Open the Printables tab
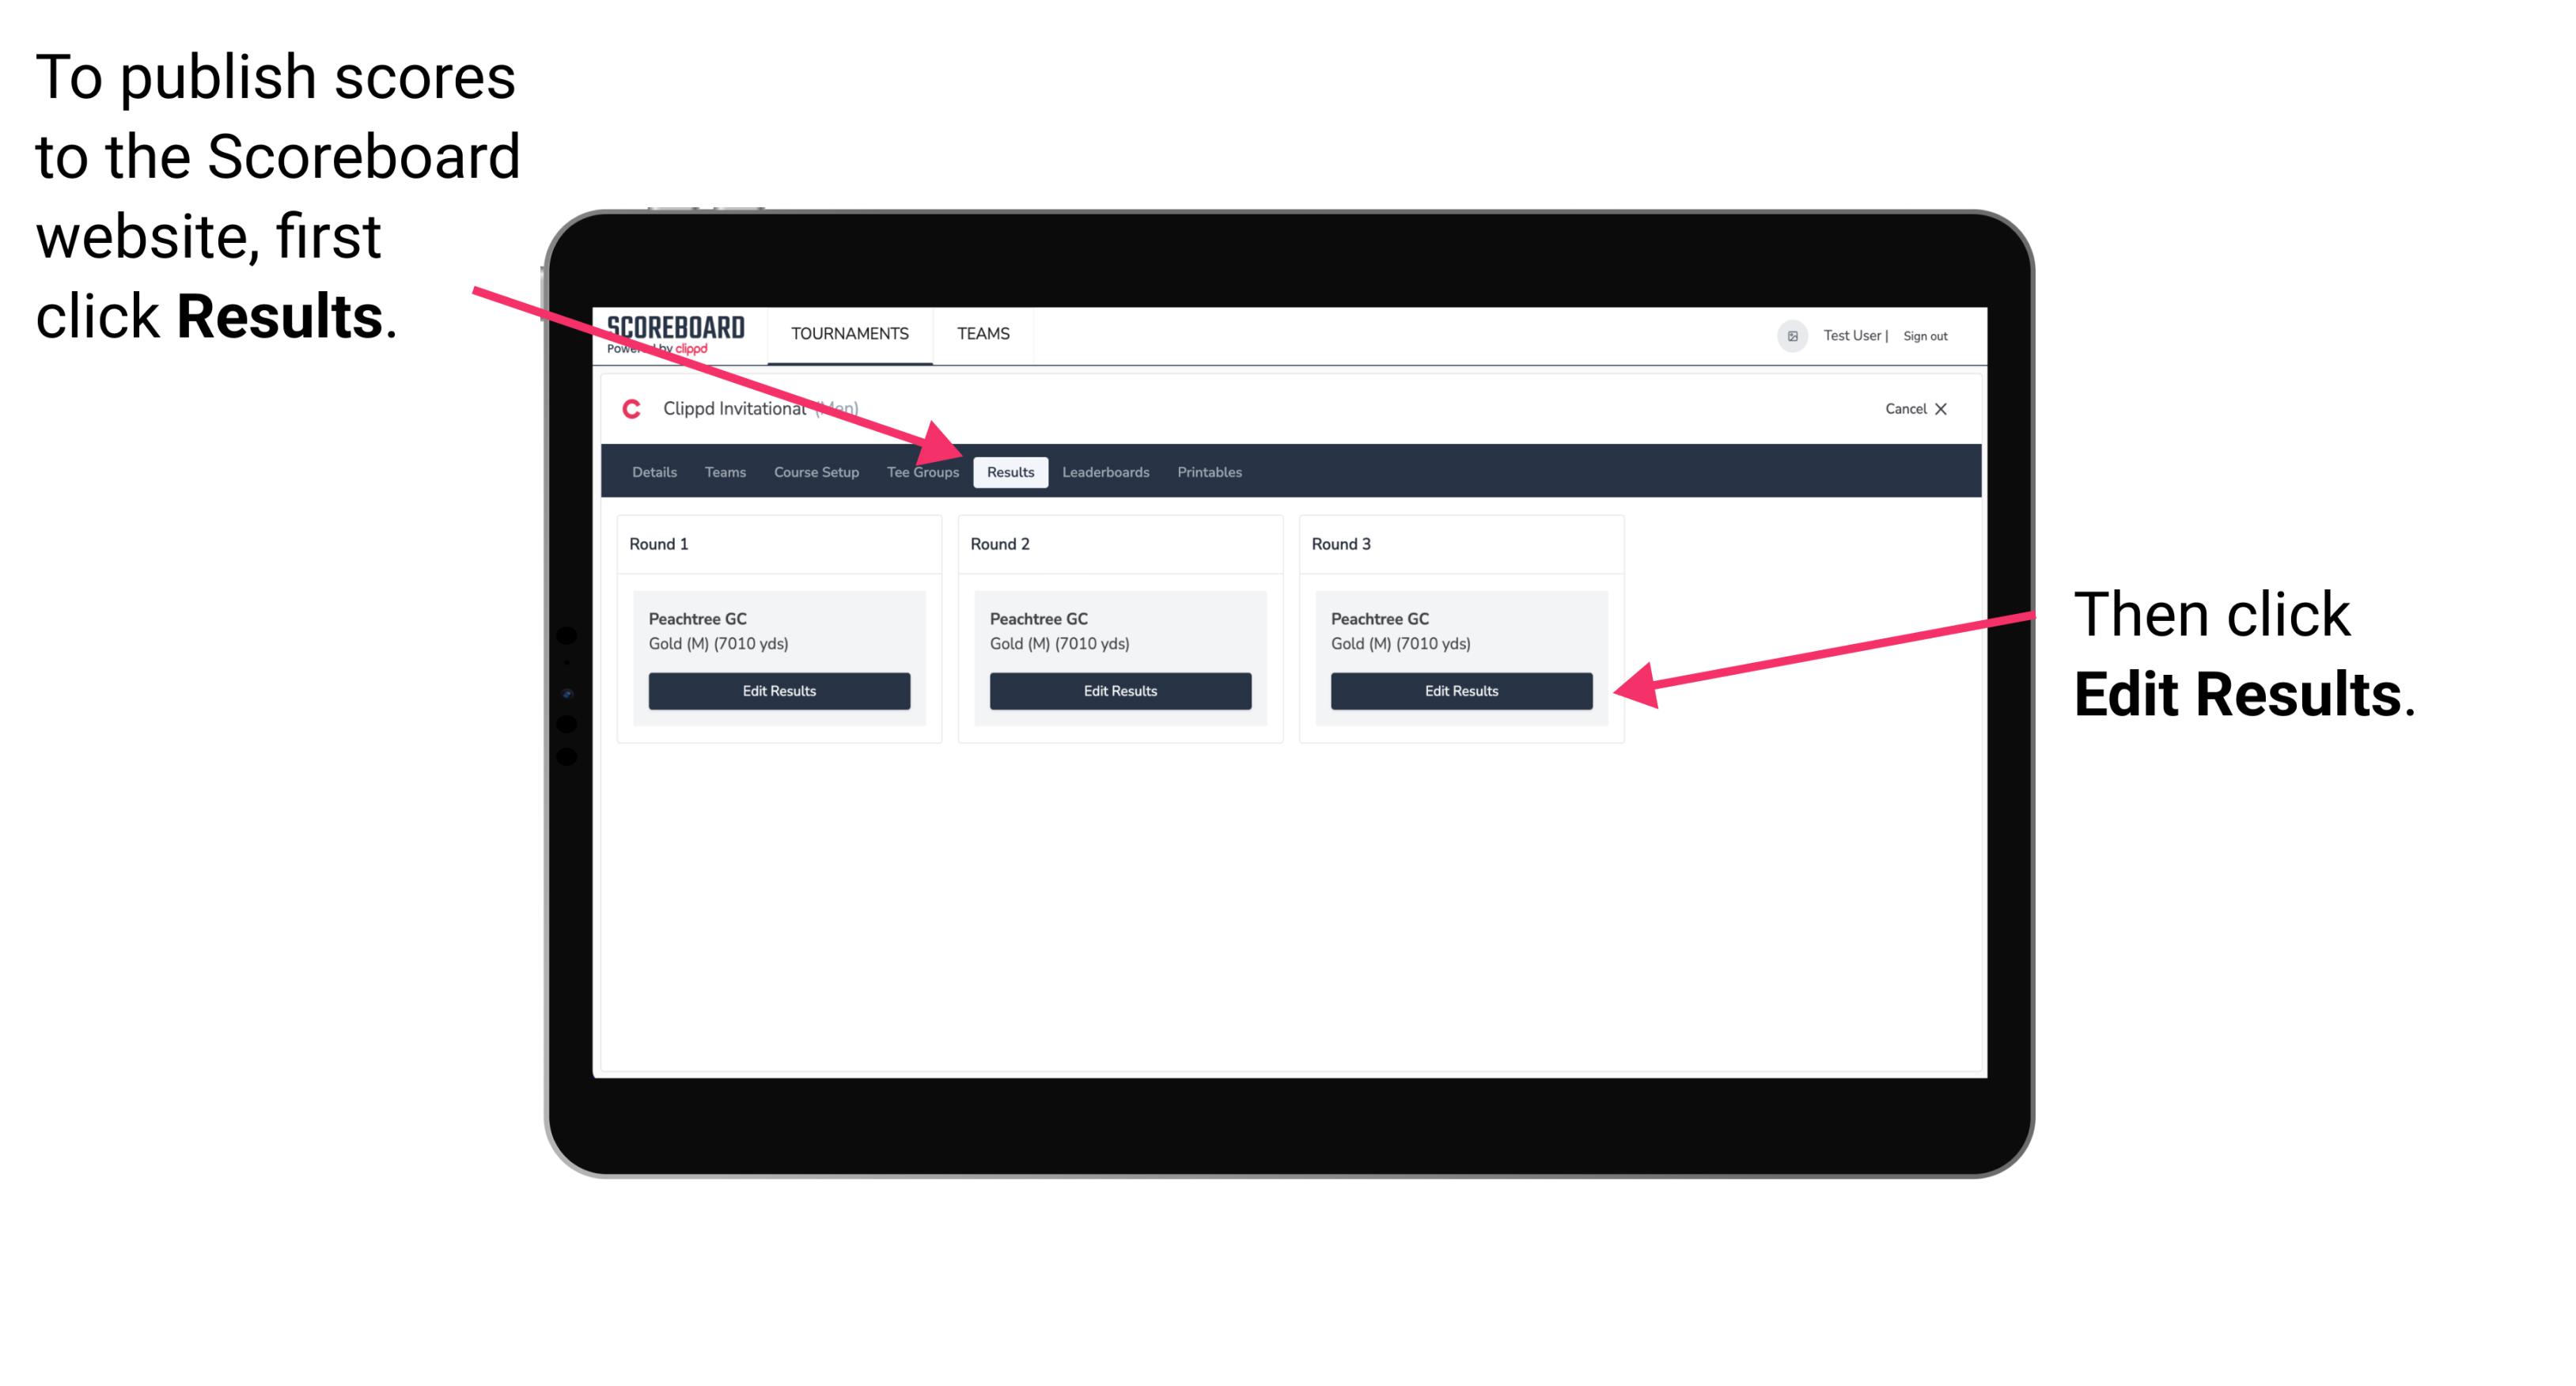 [1210, 473]
